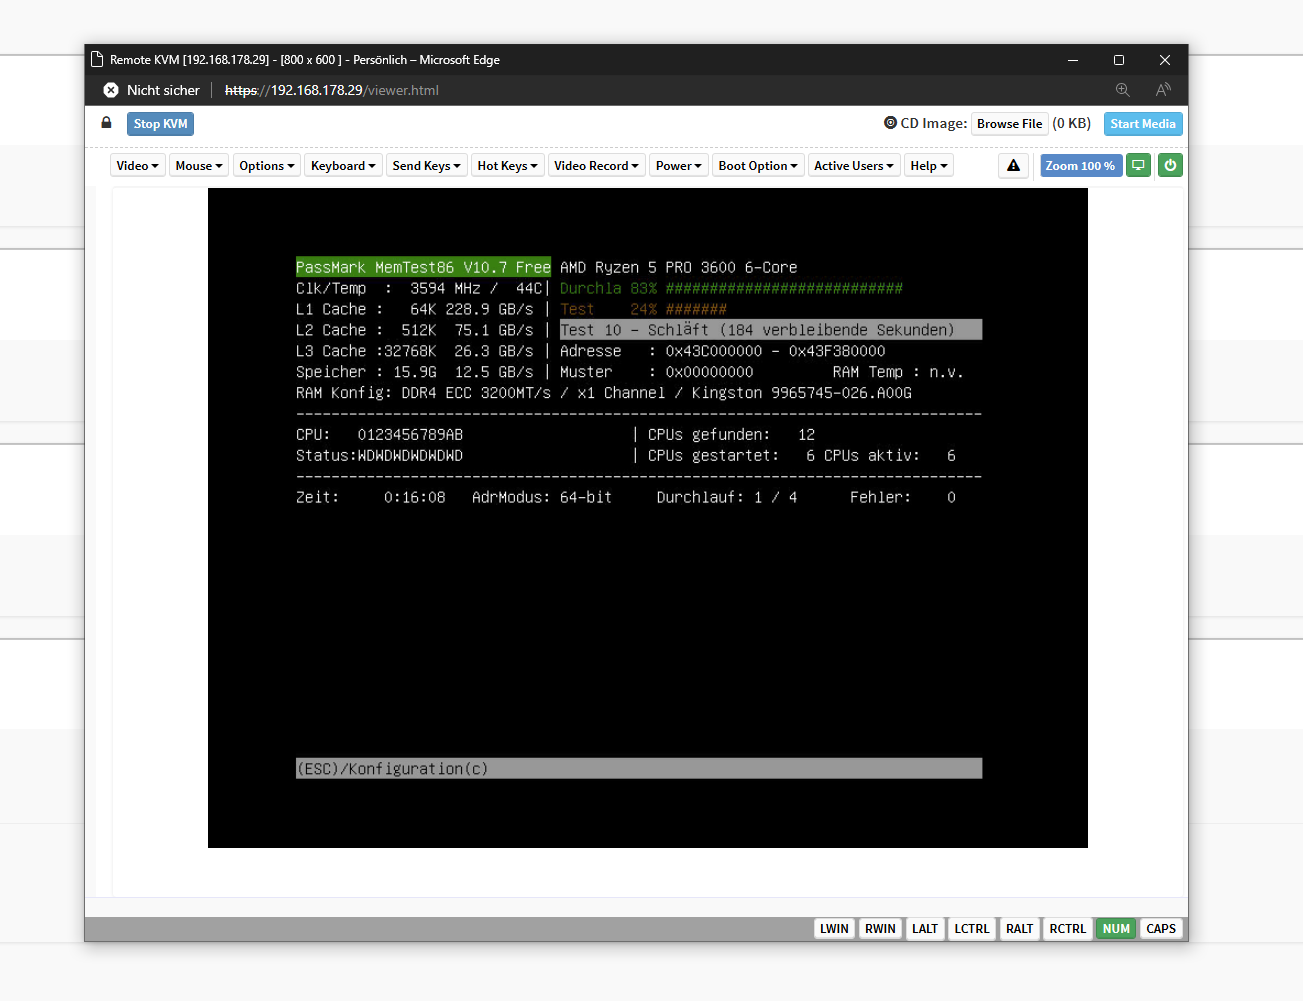Click the Durchlauf: 1 / 4 text
Screen dimensions: 1303x1001
coord(727,497)
